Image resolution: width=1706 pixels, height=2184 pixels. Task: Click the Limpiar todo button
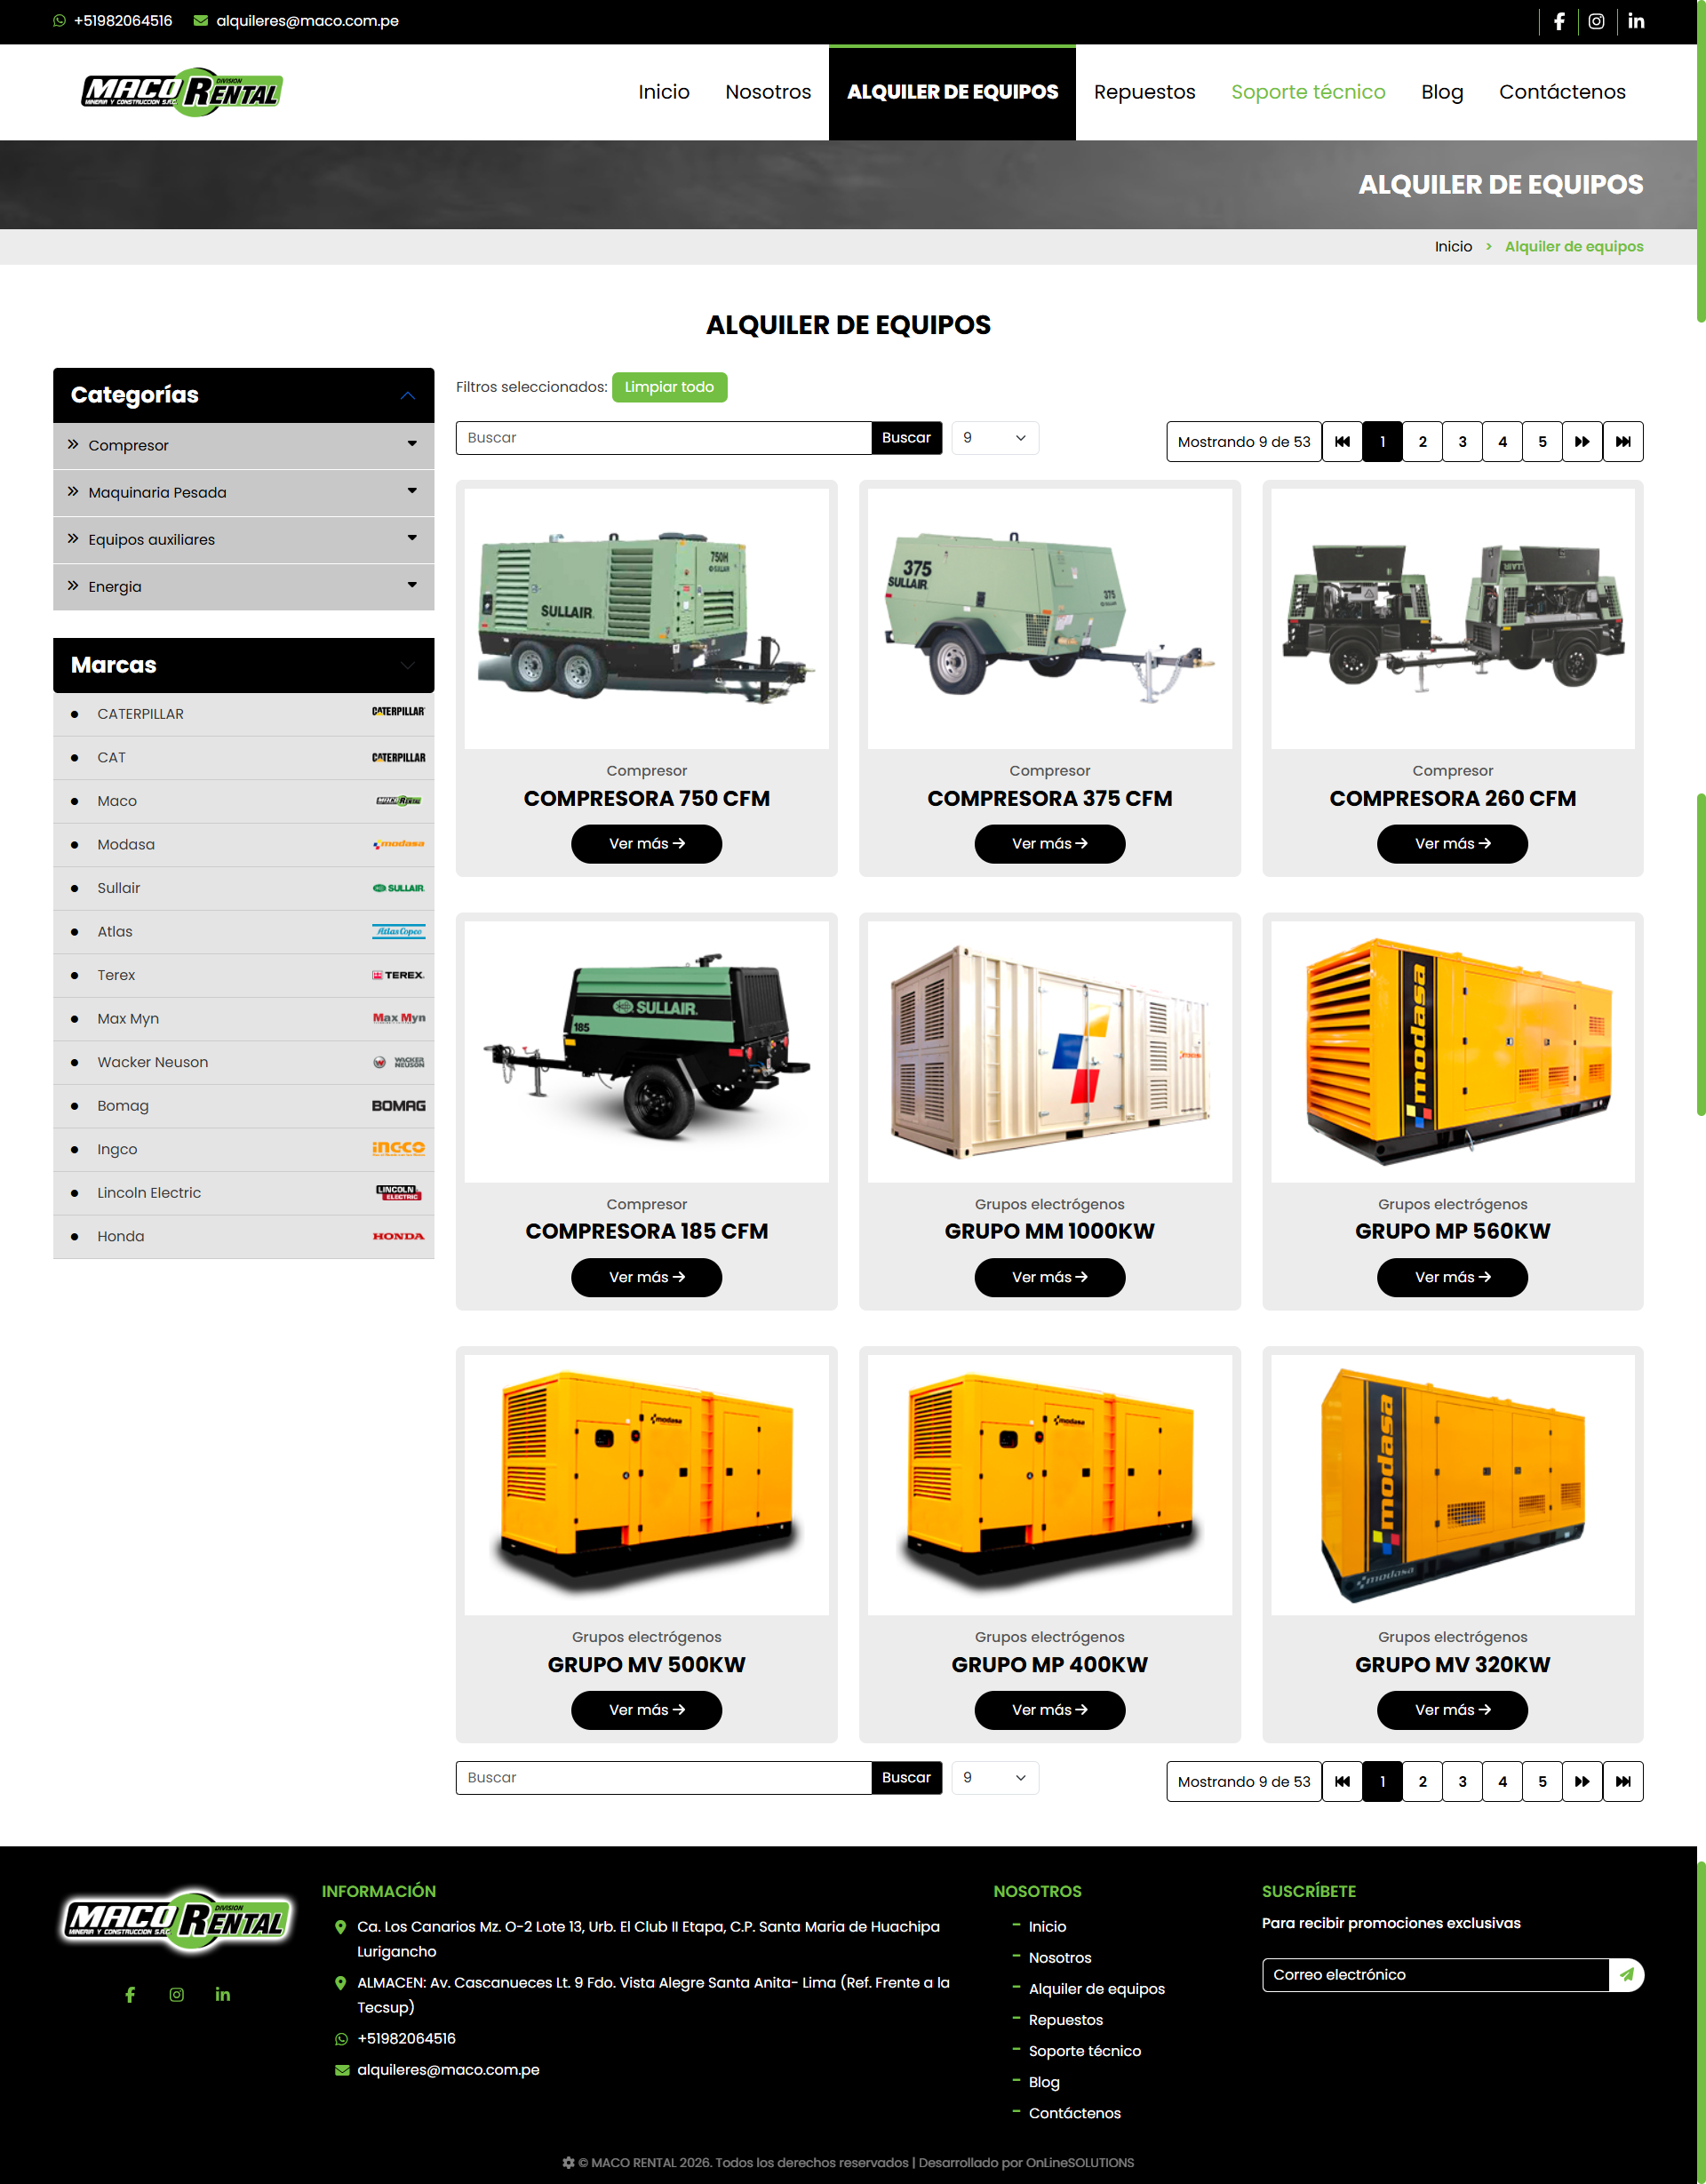pos(669,387)
